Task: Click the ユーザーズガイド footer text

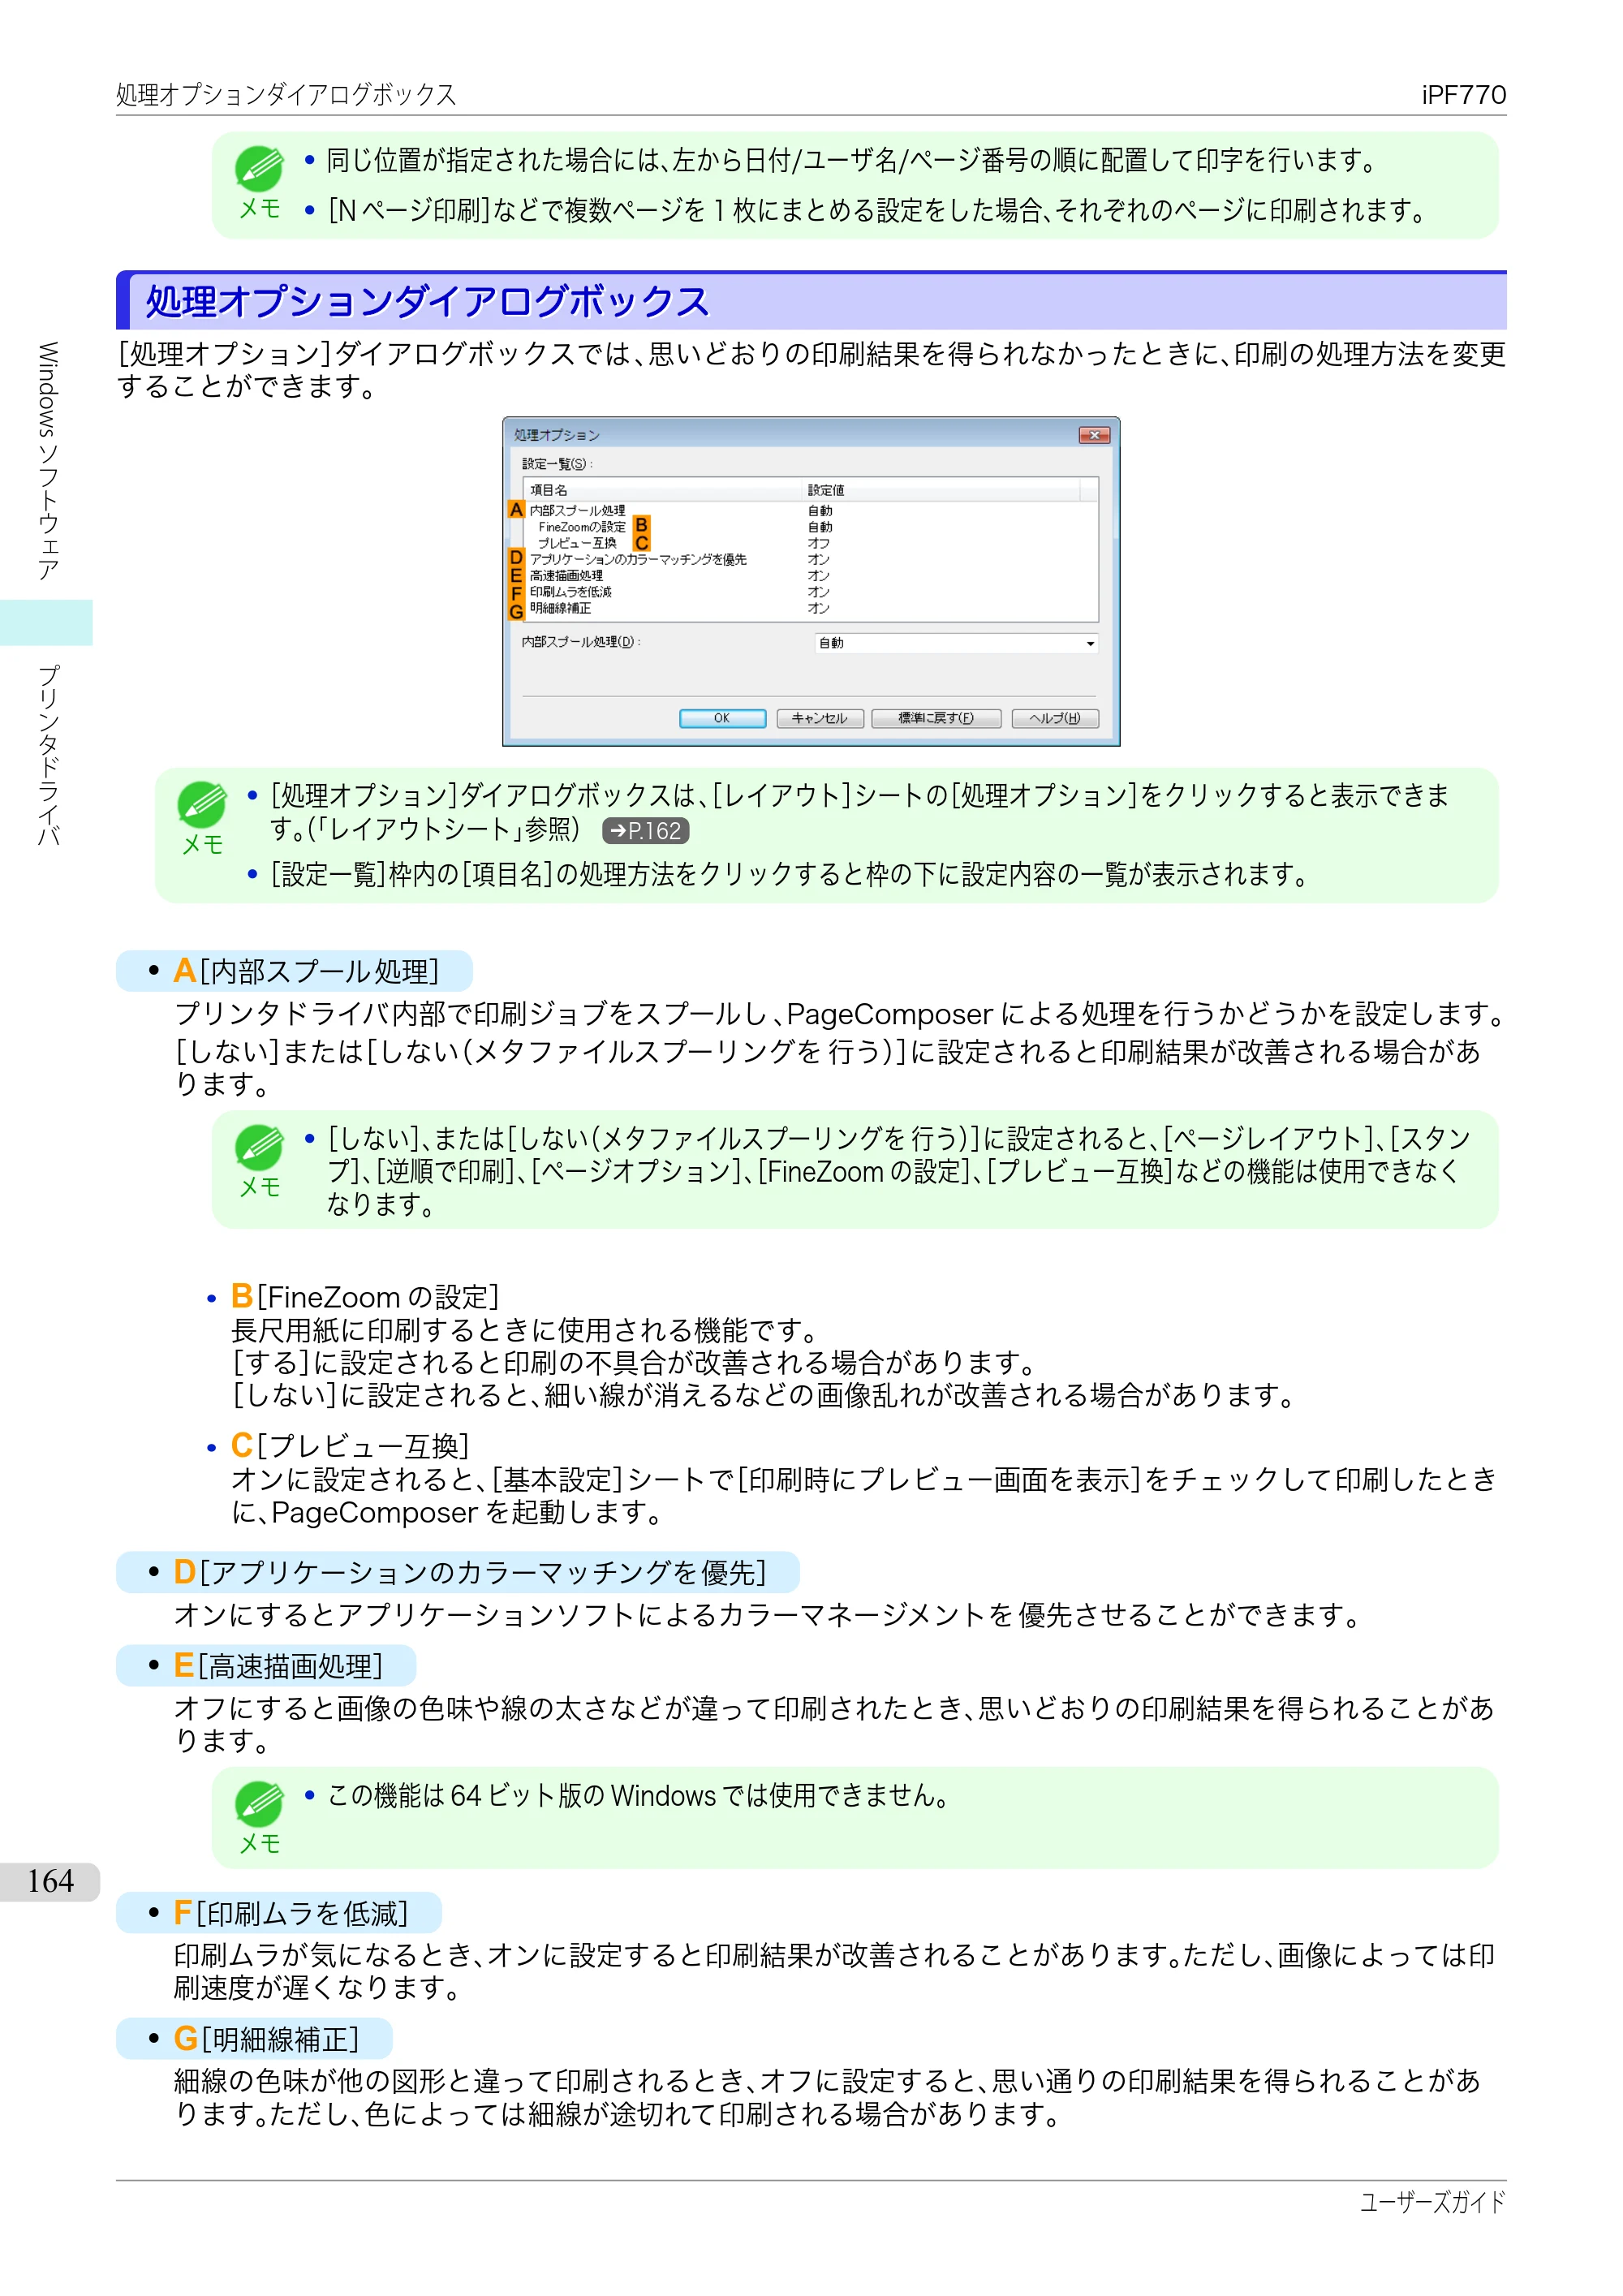Action: click(x=1432, y=2202)
